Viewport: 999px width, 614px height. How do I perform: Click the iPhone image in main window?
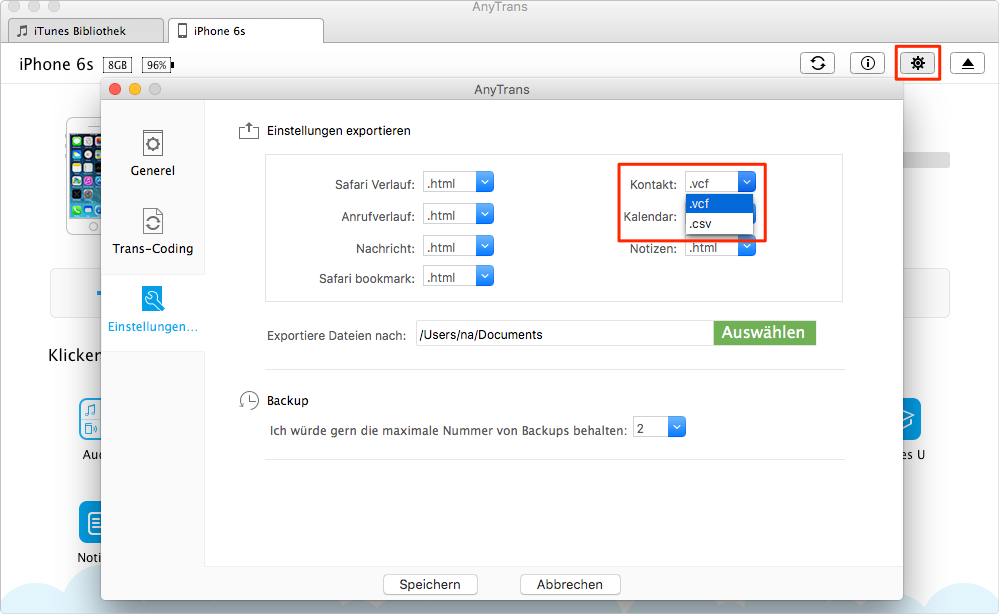[x=84, y=176]
